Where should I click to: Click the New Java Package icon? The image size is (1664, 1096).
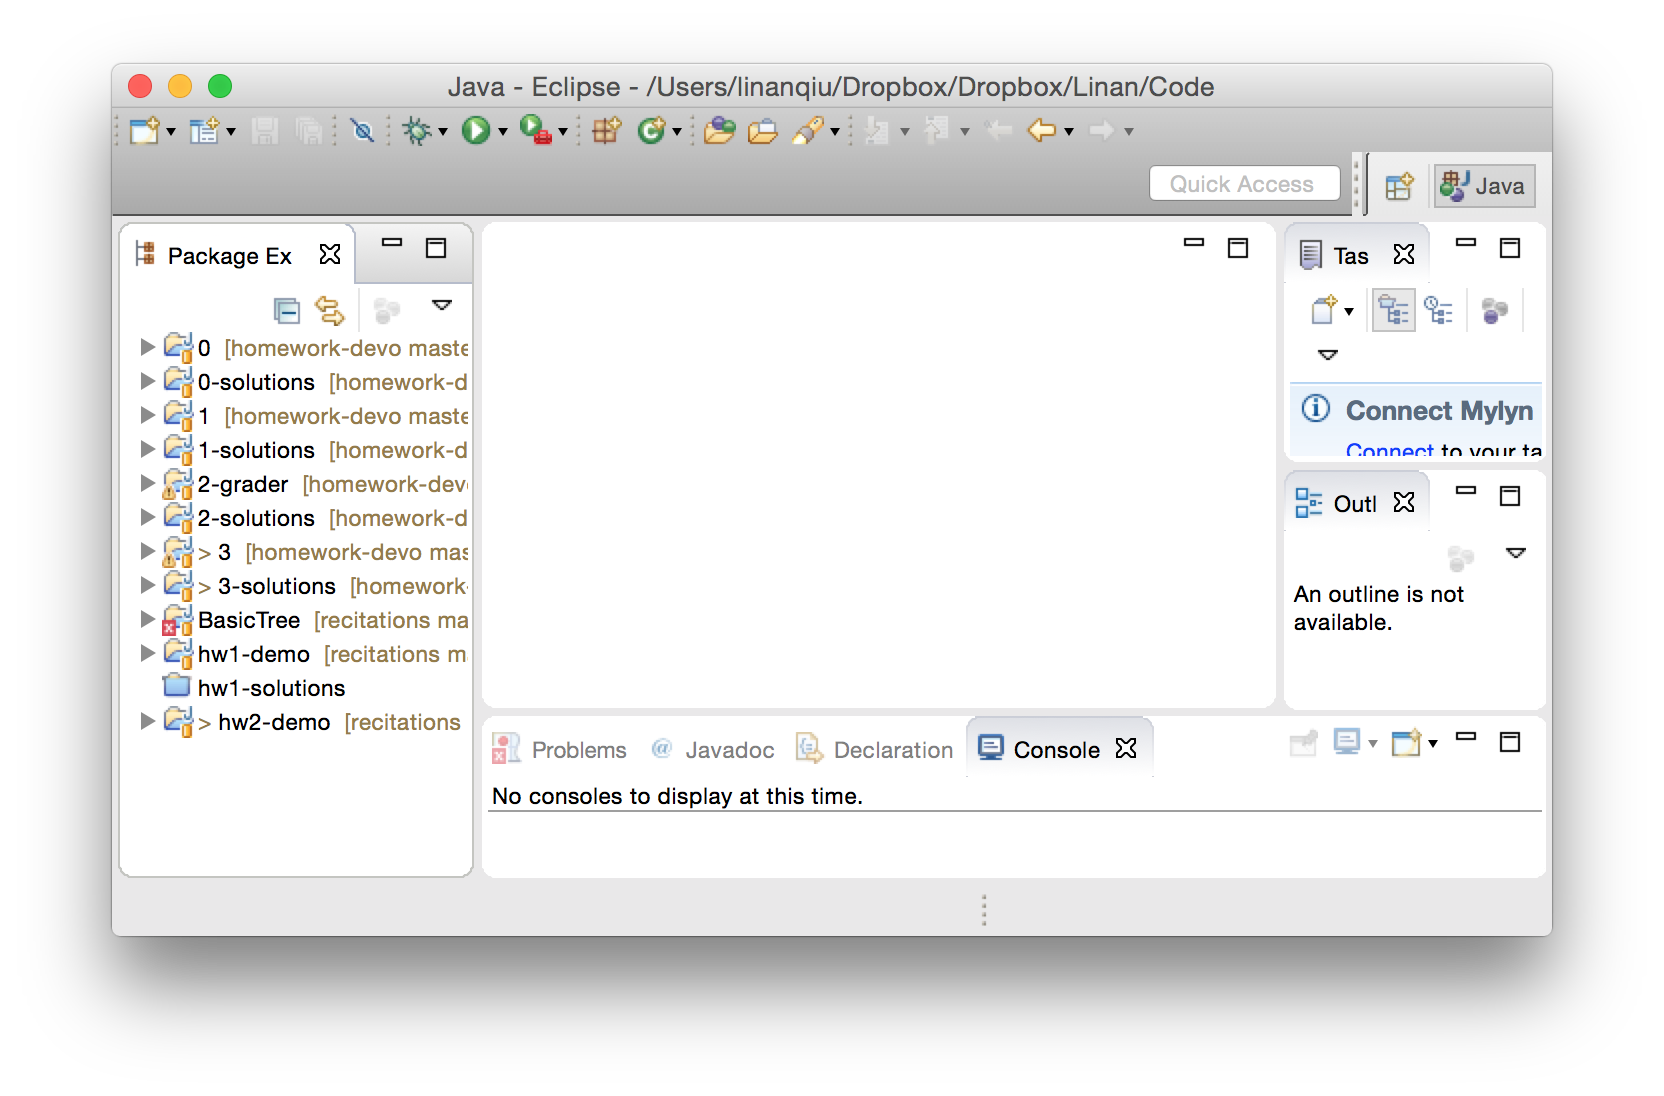(x=606, y=131)
